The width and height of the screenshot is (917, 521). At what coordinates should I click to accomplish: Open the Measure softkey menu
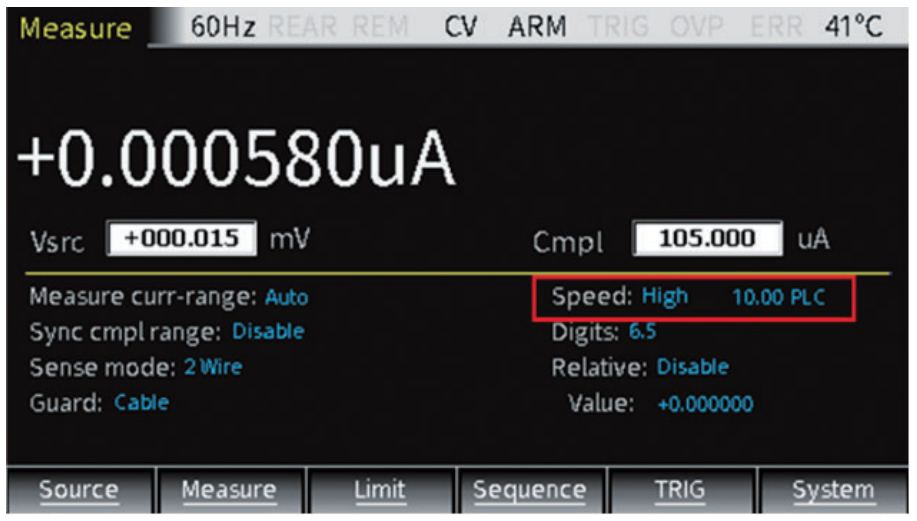(x=229, y=489)
